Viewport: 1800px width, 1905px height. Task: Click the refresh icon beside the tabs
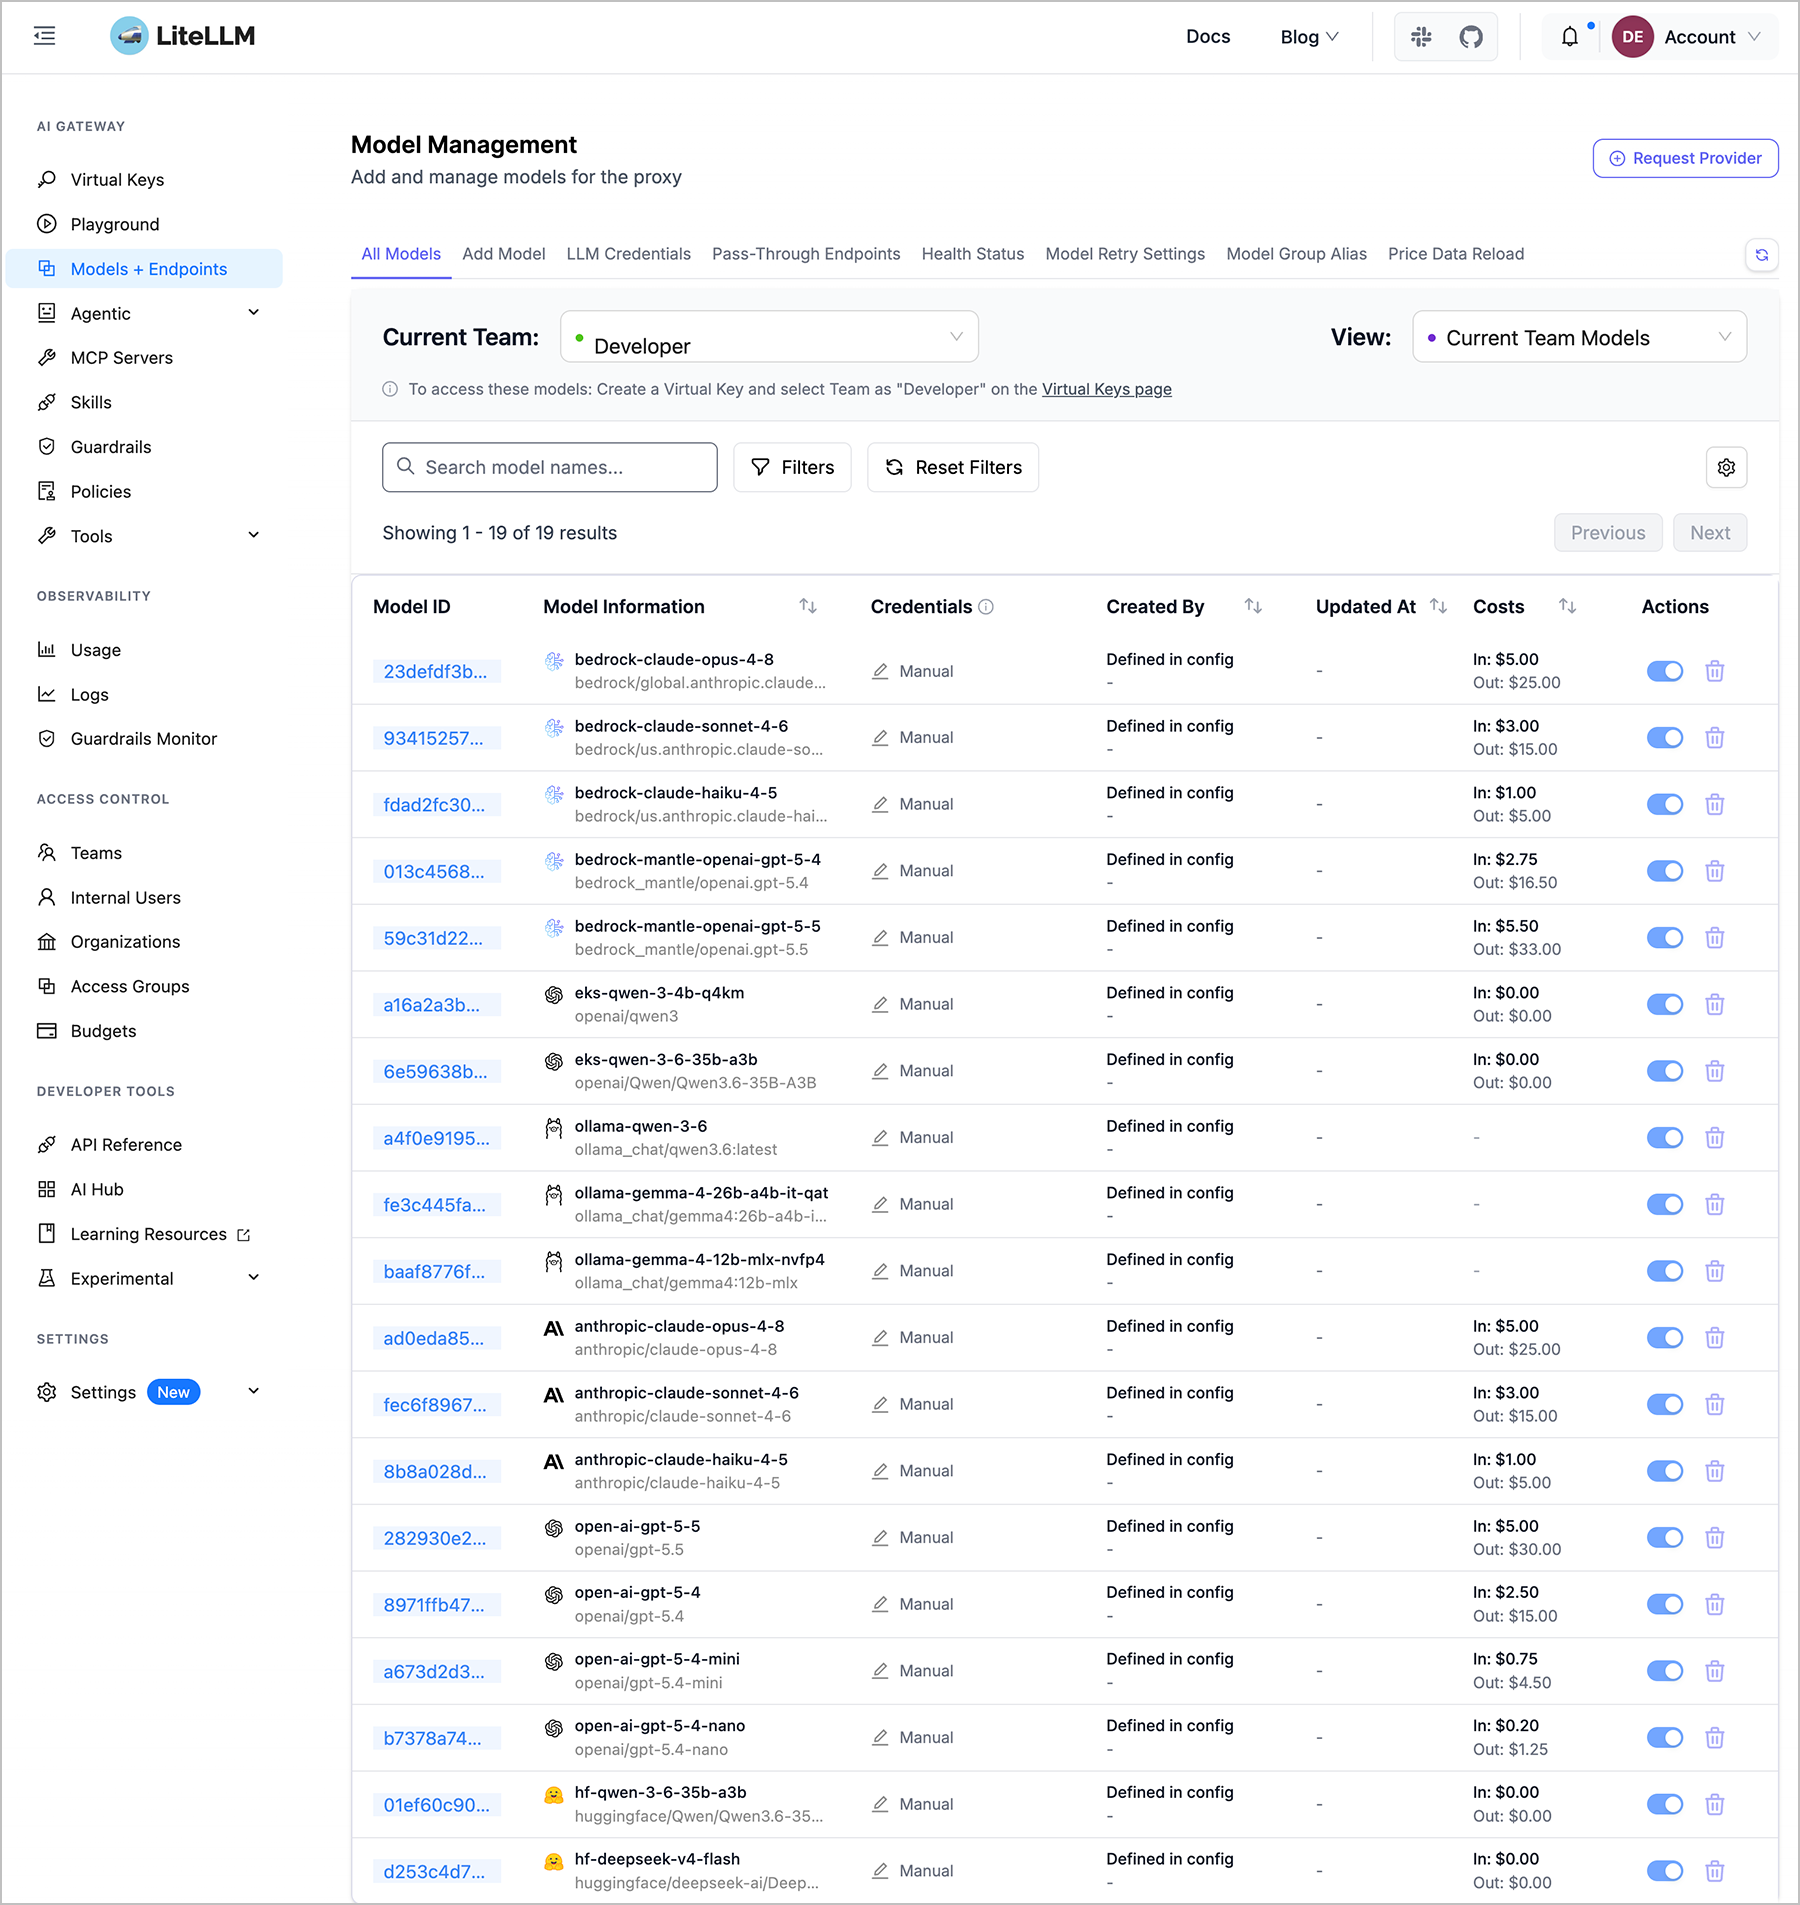point(1762,255)
